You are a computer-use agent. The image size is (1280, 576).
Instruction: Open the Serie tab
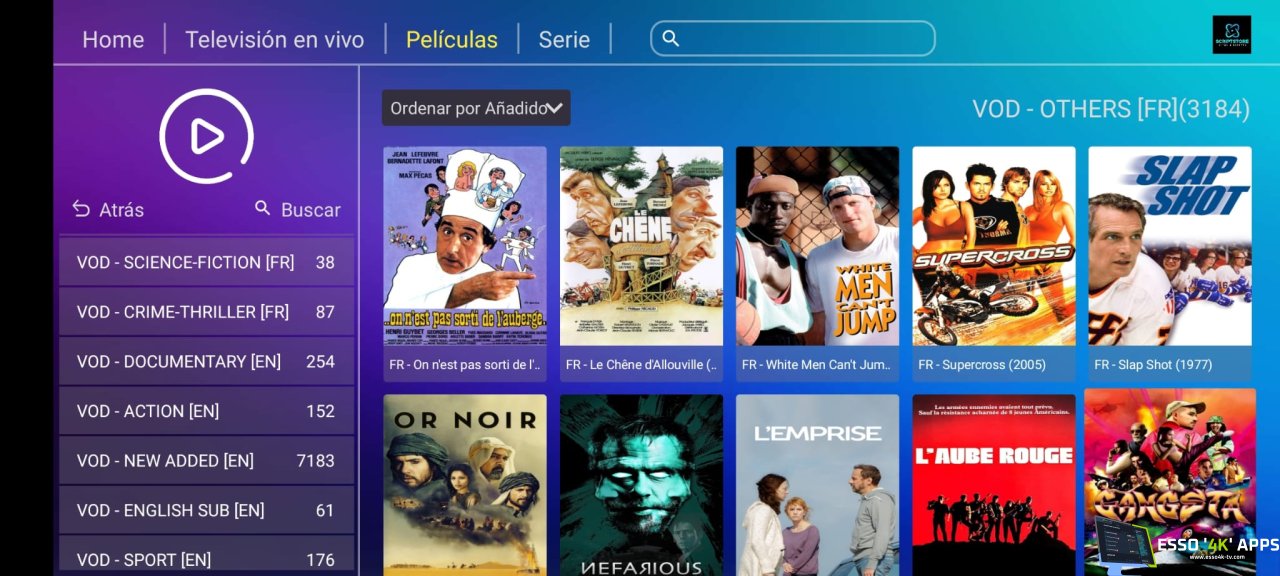coord(564,40)
